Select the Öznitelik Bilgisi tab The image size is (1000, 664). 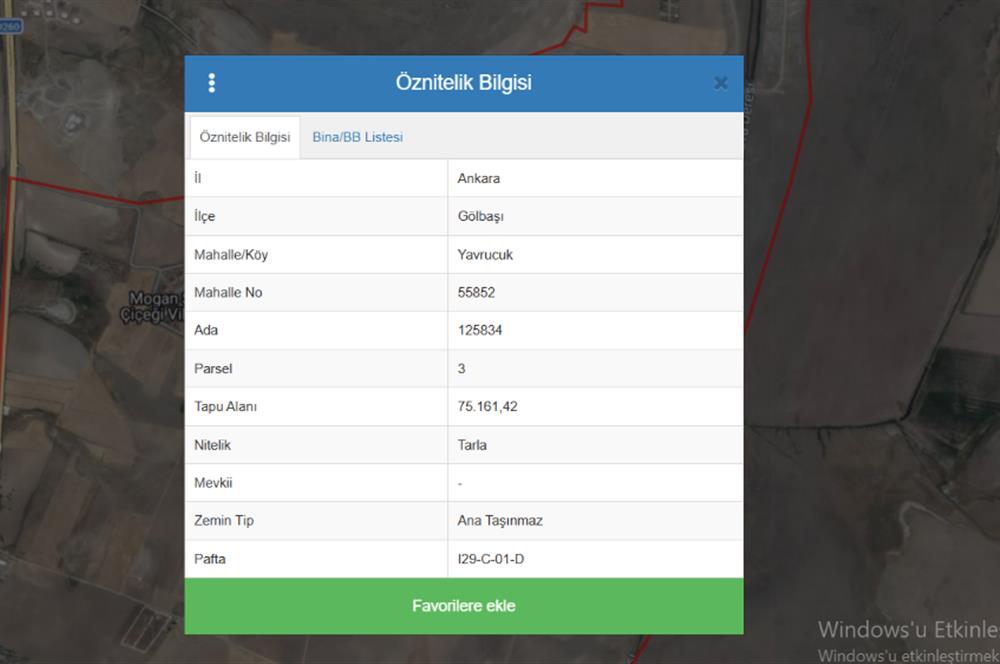(x=245, y=137)
